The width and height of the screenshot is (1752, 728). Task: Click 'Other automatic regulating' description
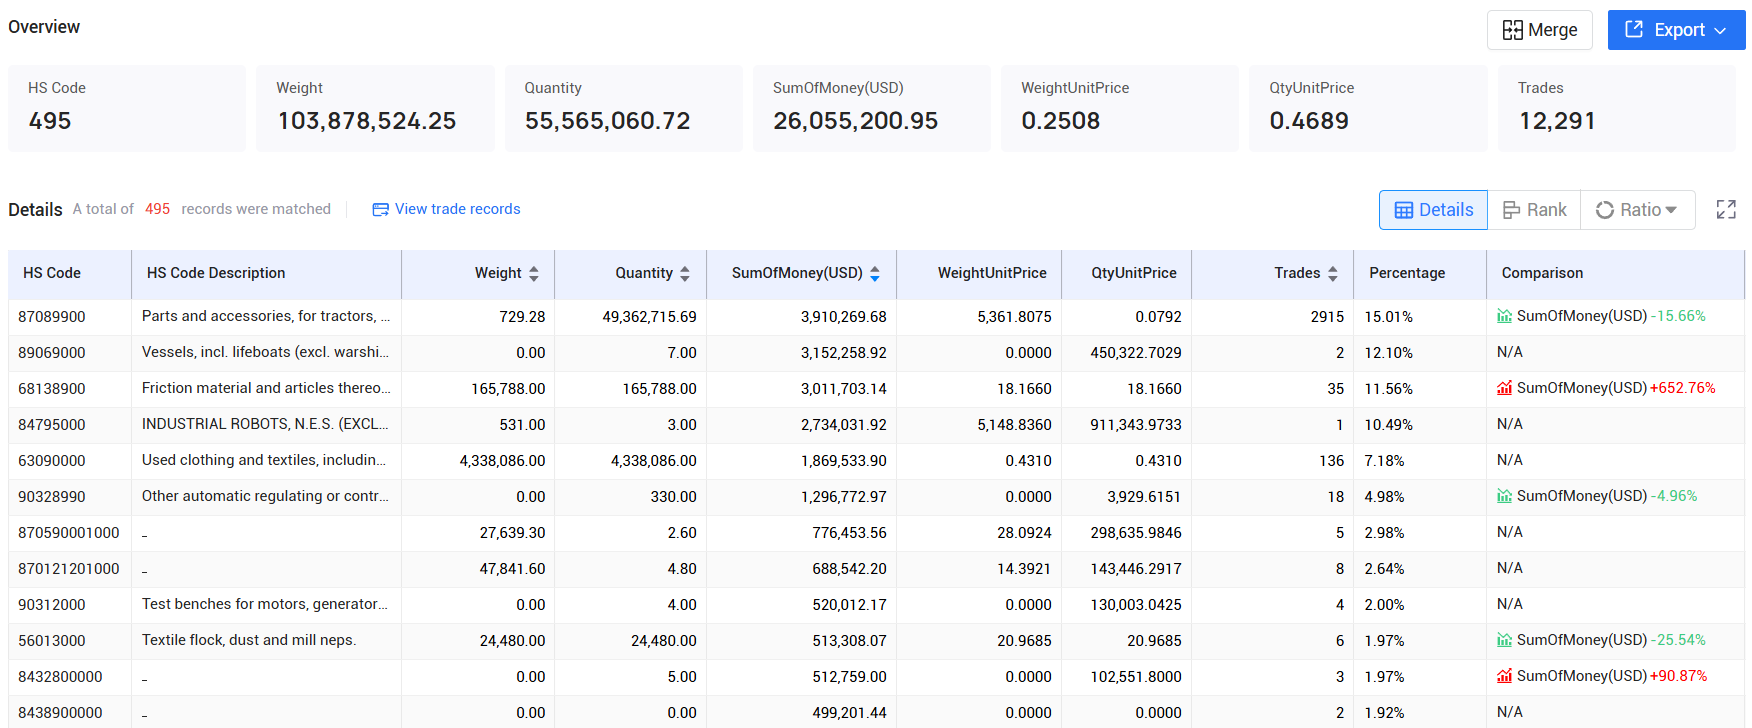[x=266, y=496]
